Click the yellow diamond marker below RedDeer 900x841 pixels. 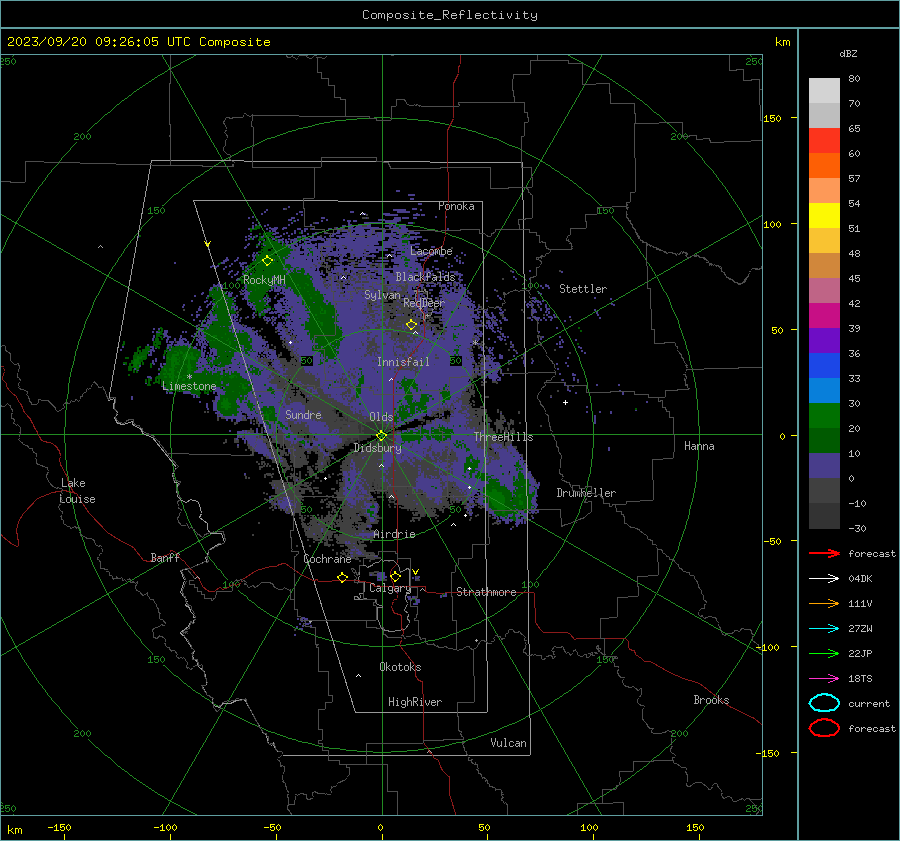(412, 325)
